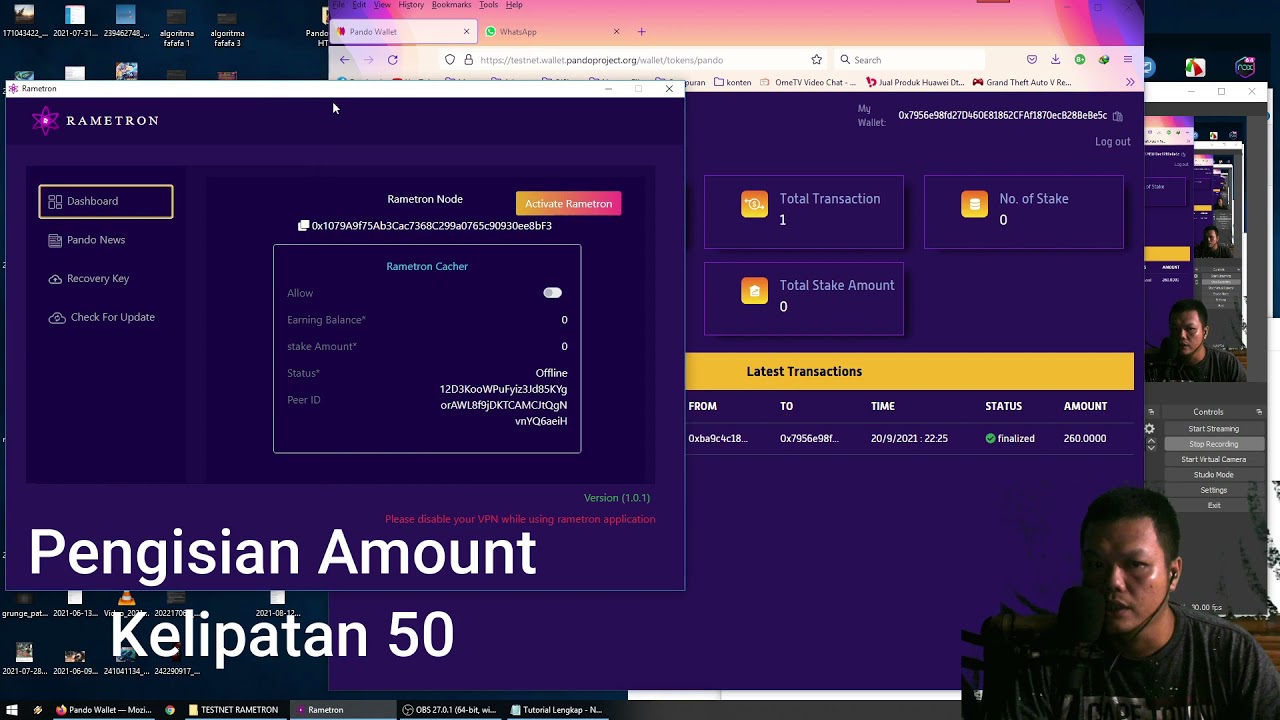Viewport: 1280px width, 720px height.
Task: Click the Firefox Search box
Action: click(908, 60)
